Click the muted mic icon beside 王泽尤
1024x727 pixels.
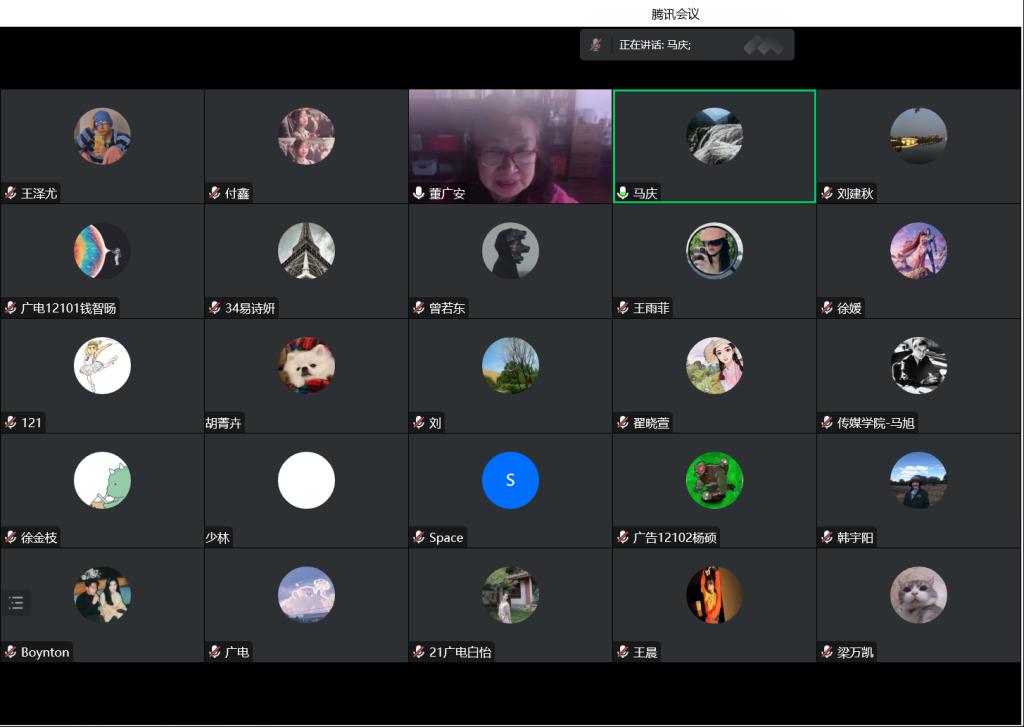[x=11, y=193]
